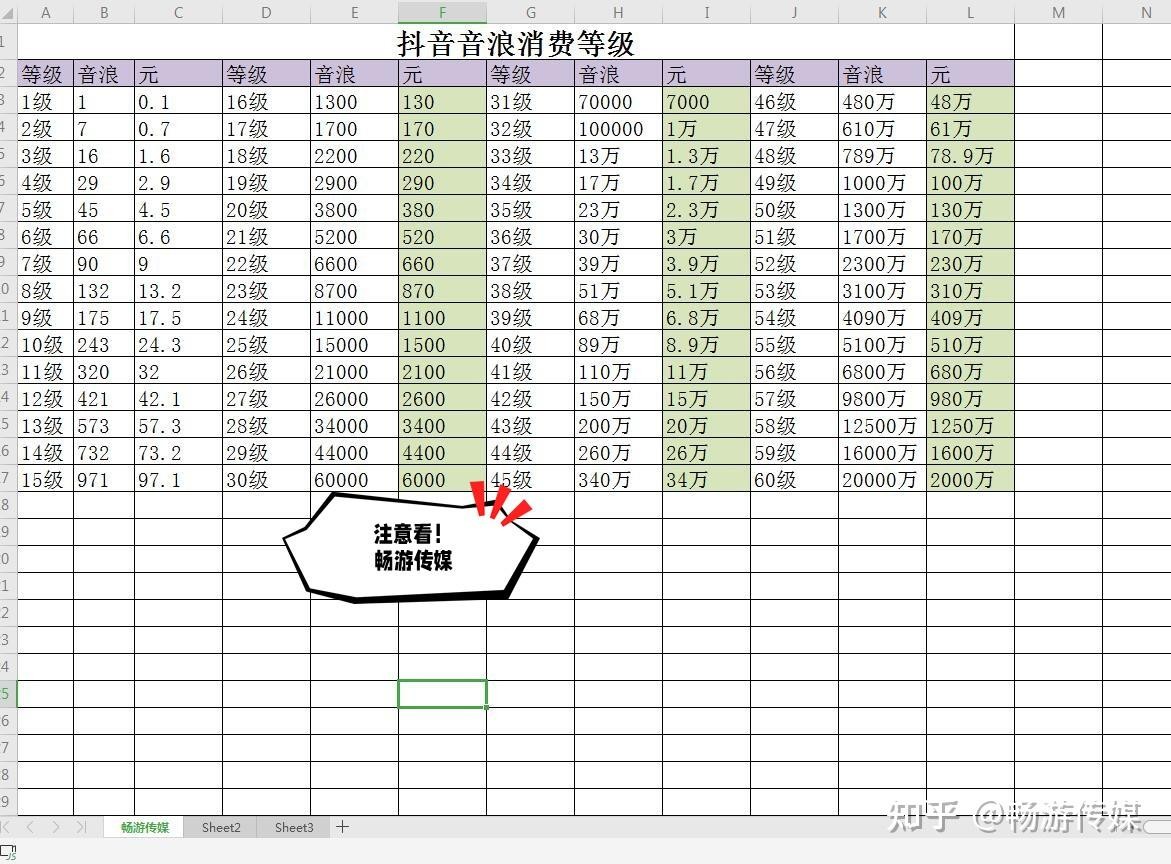The width and height of the screenshot is (1171, 864).
Task: Select the cell containing 4090万
Action: coord(883,317)
